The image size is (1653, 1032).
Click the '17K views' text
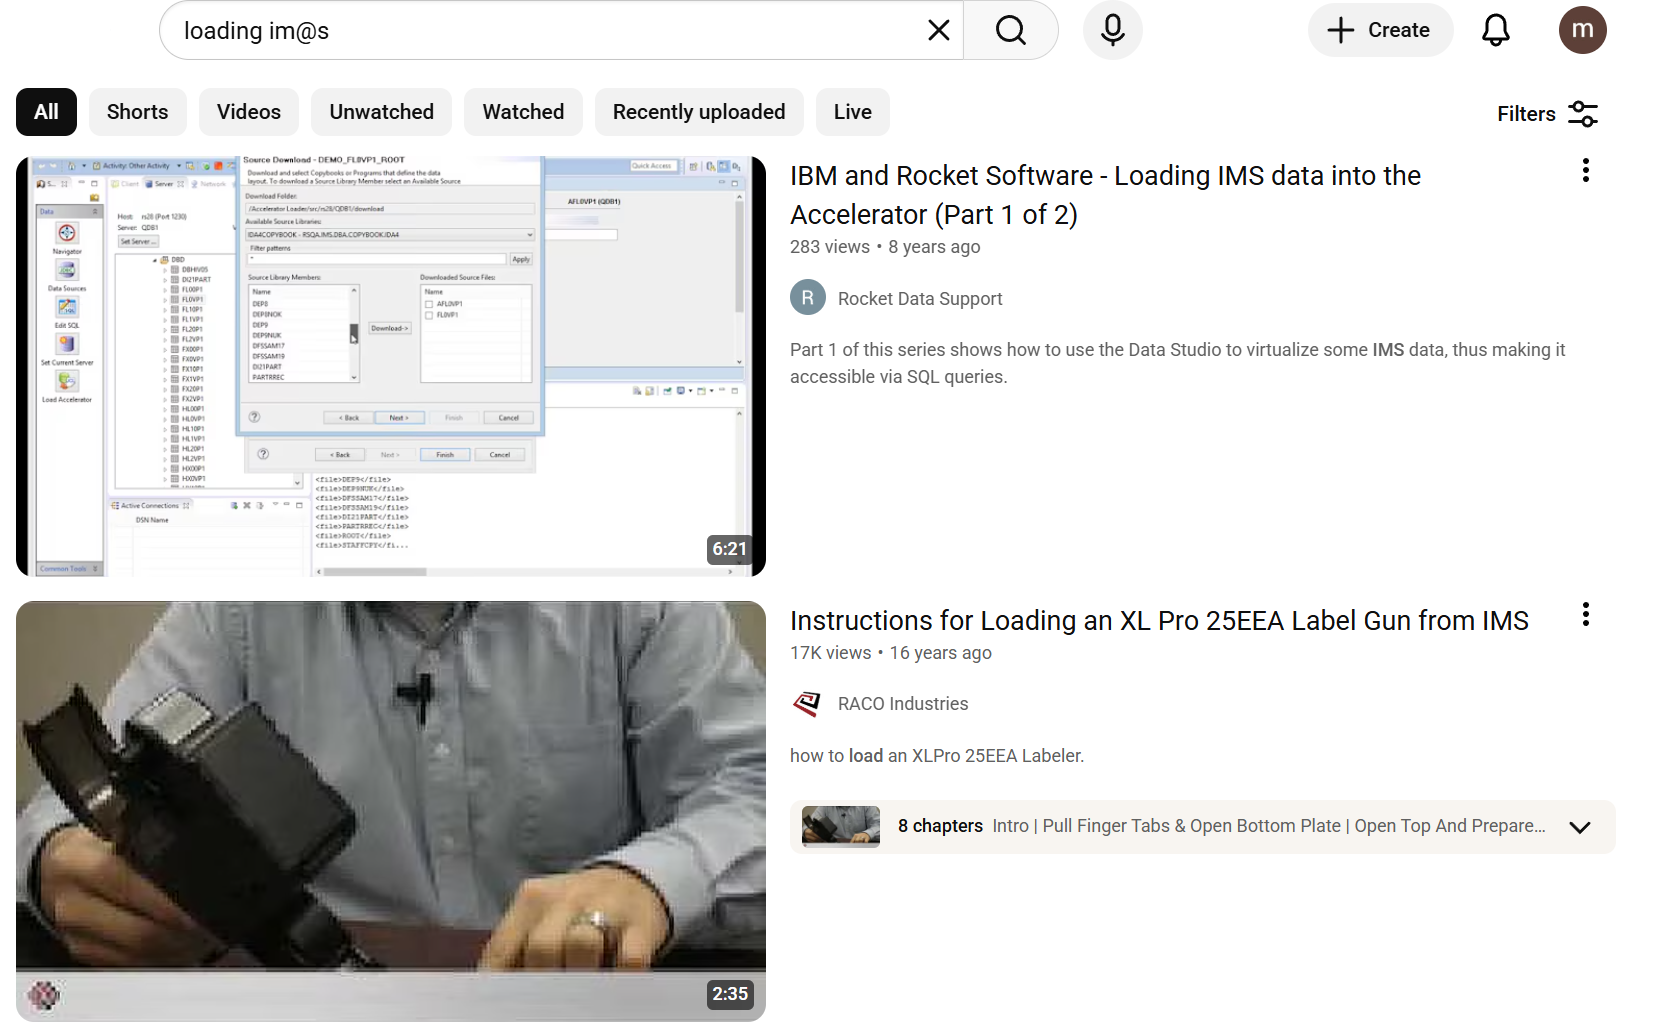pyautogui.click(x=831, y=653)
